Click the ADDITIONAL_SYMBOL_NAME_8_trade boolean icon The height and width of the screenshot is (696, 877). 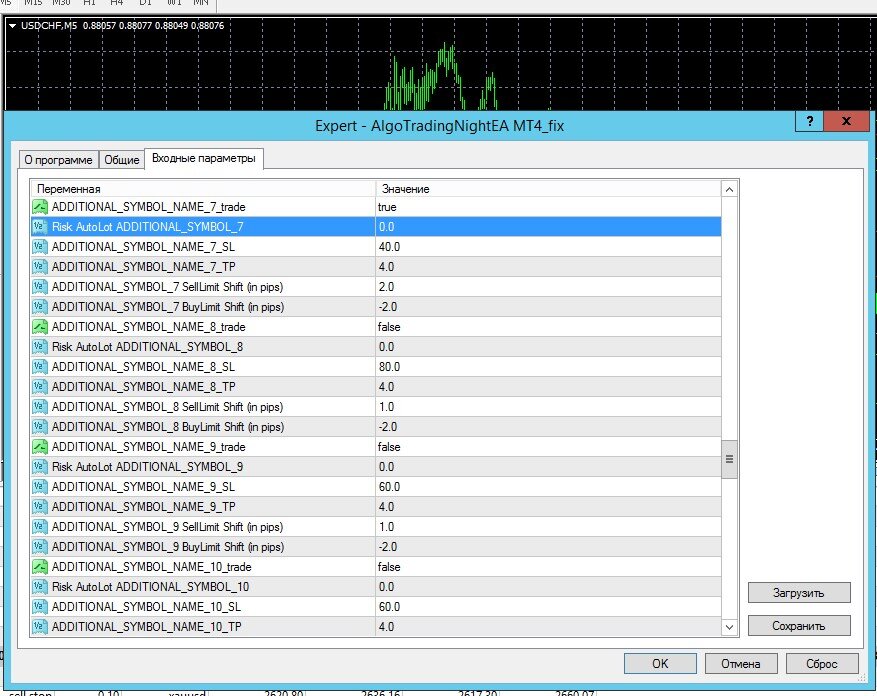coord(40,327)
